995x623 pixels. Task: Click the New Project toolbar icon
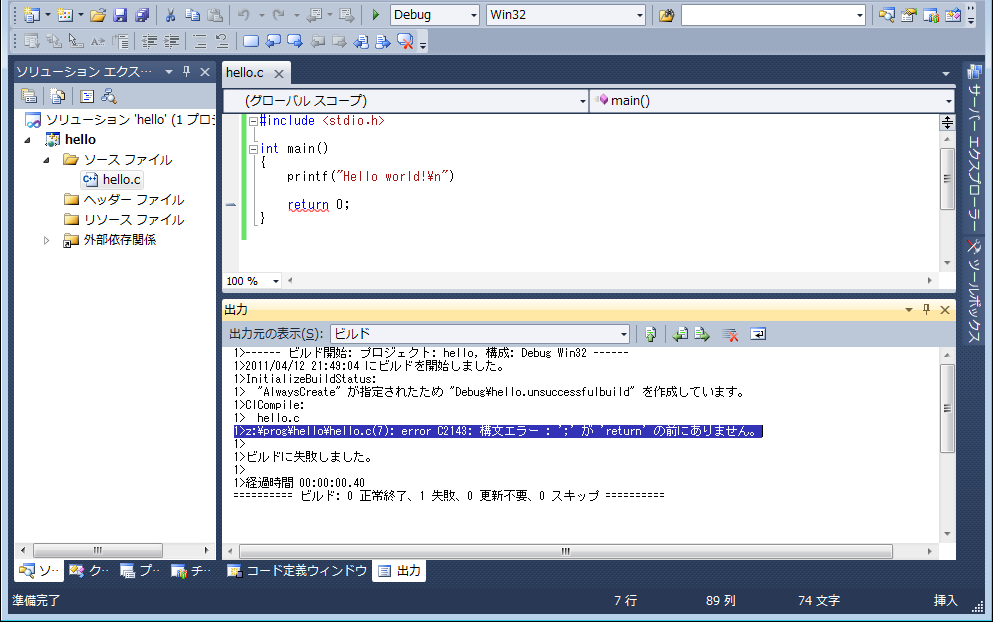click(31, 15)
